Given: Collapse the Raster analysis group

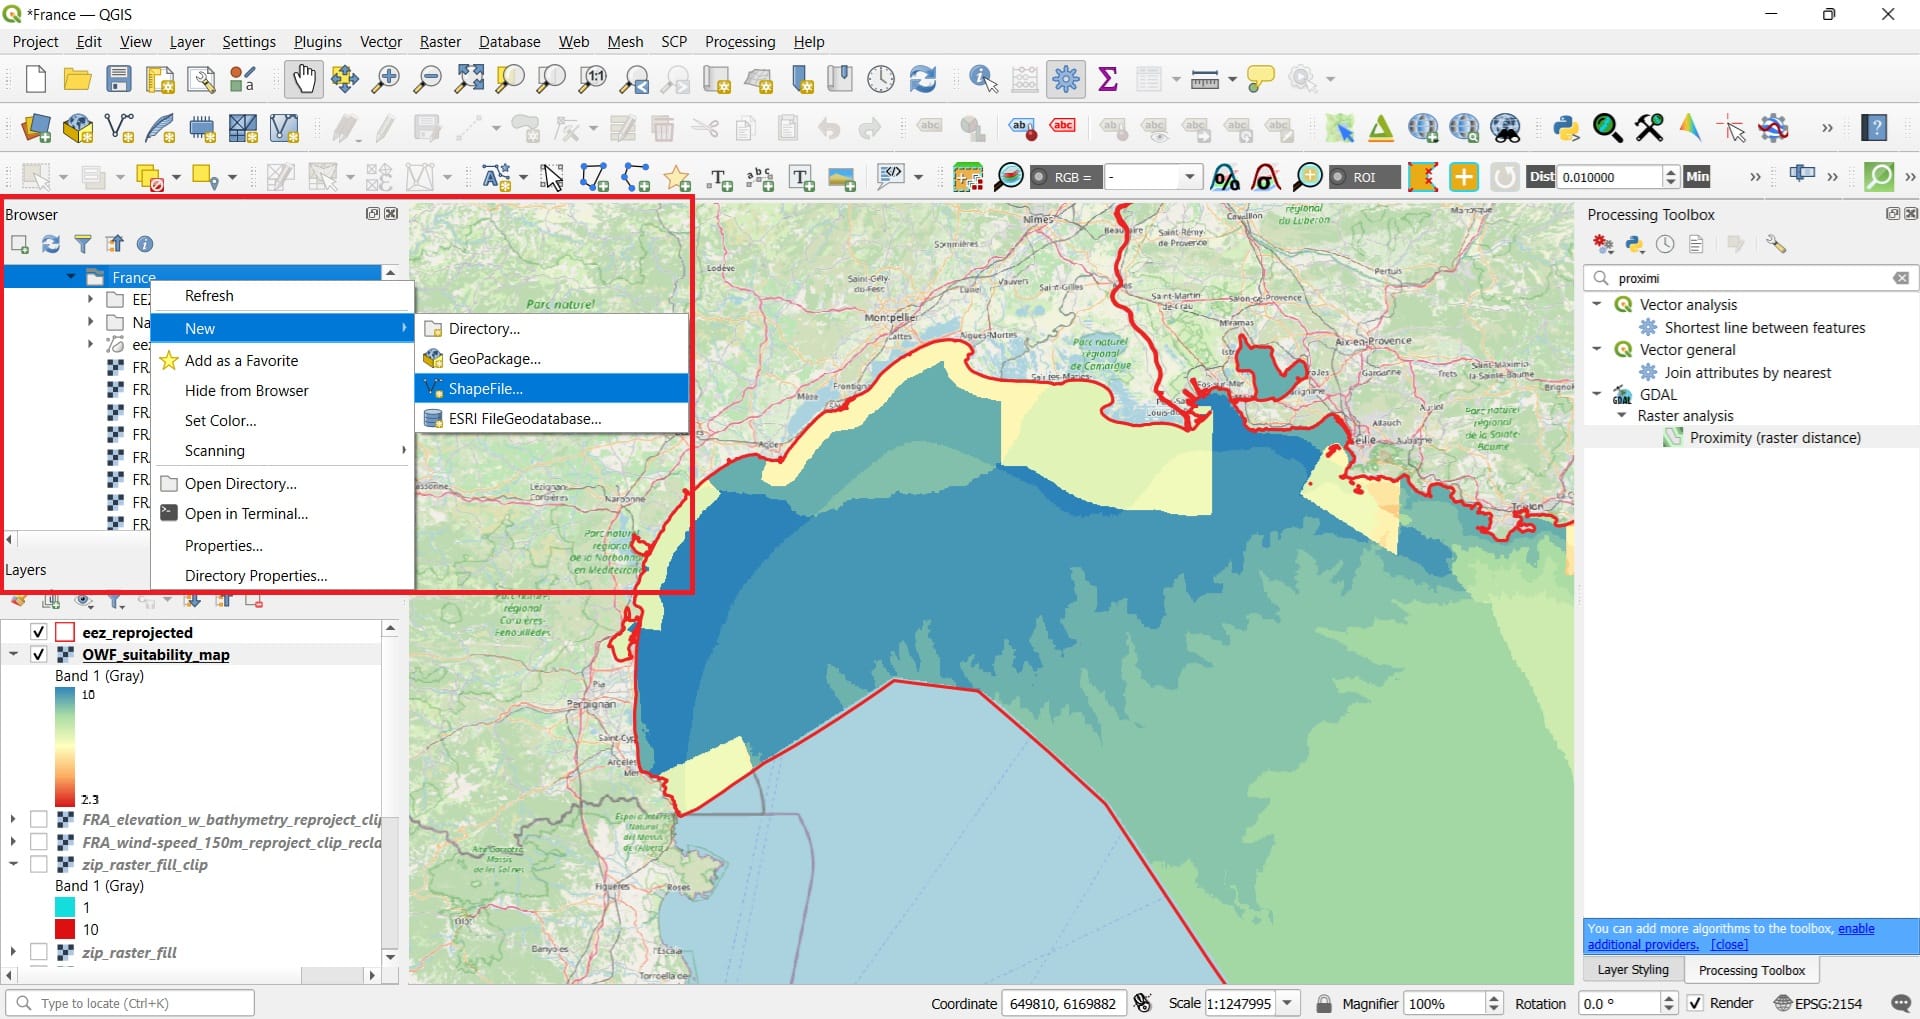Looking at the screenshot, I should pos(1622,415).
